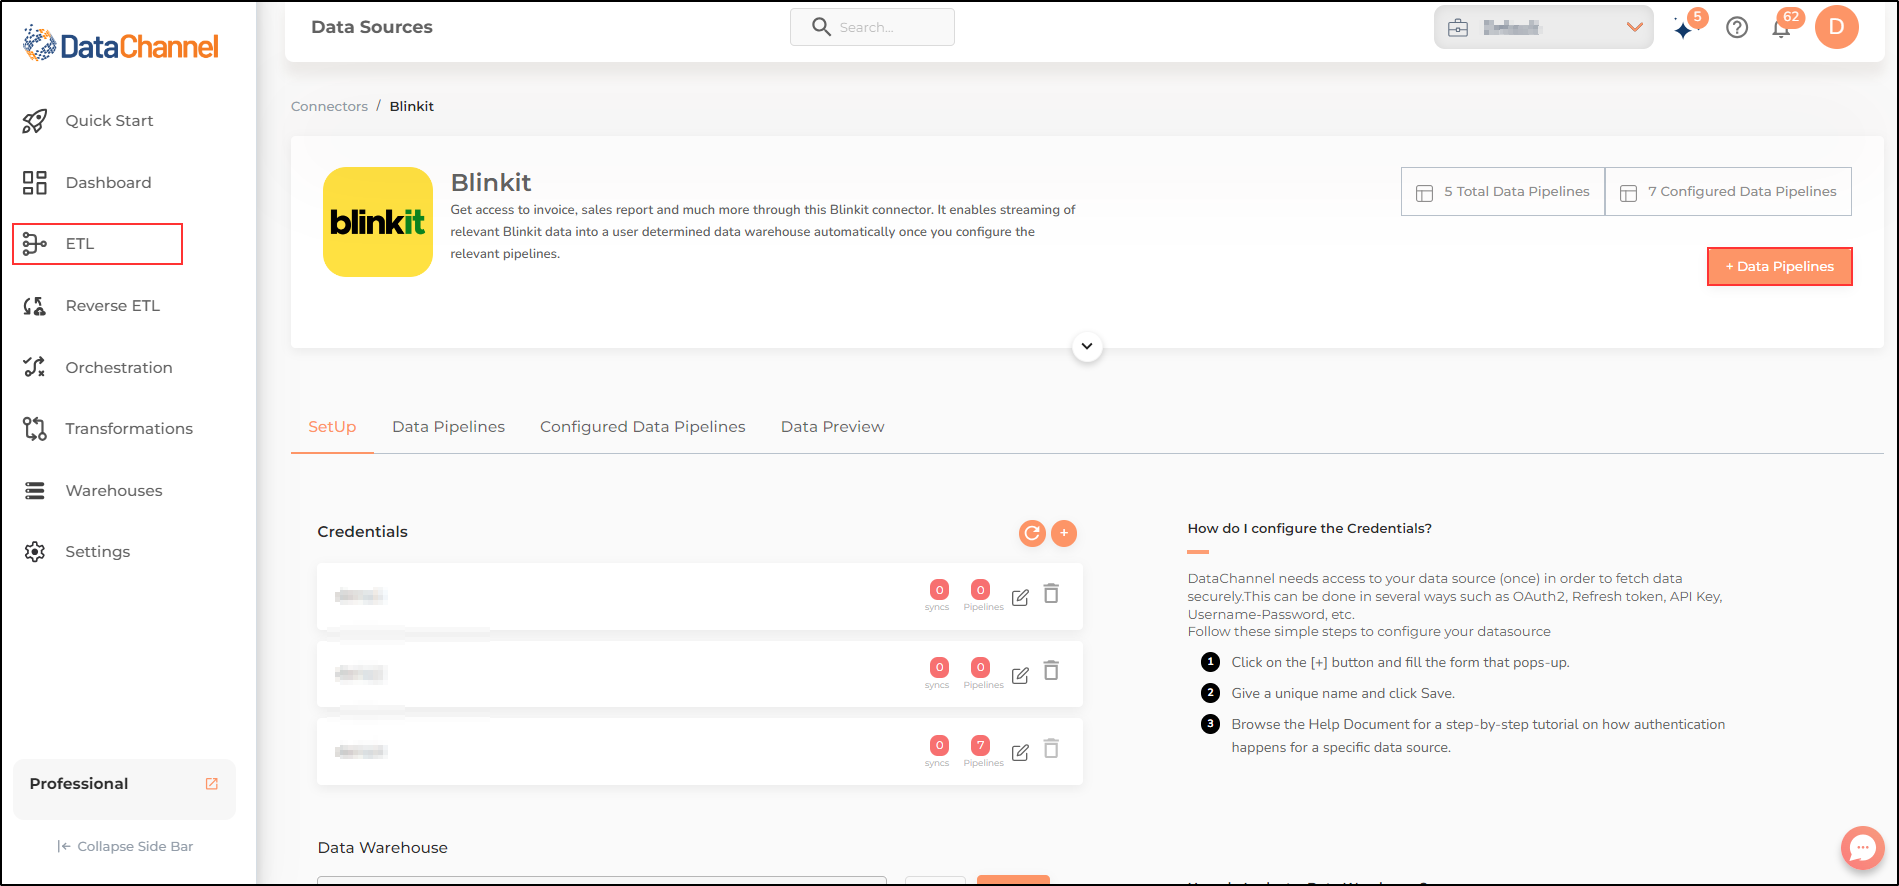Viewport: 1899px width, 886px height.
Task: Click the first row's syncs count badge
Action: coord(939,590)
